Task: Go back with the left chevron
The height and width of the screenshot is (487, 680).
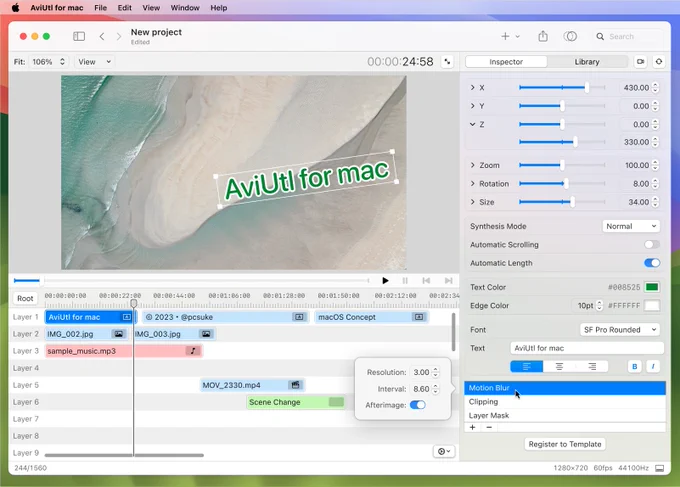Action: (102, 36)
